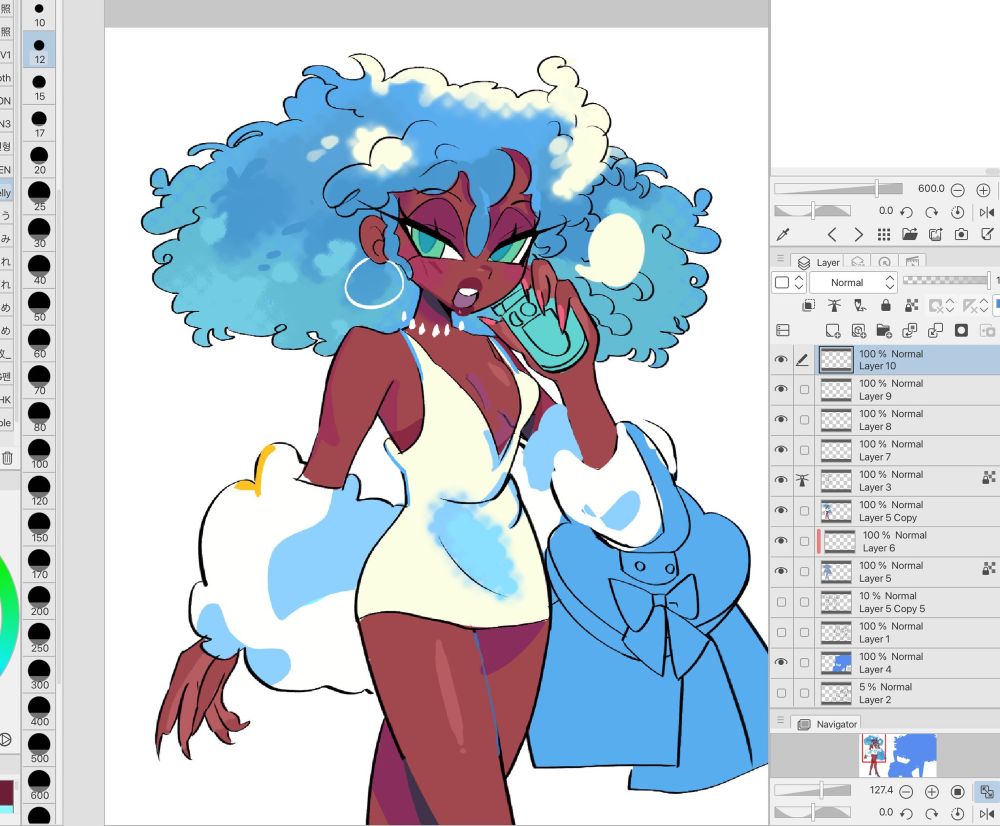Hide Layer 10 using its eye icon
This screenshot has height=826, width=1000.
click(x=781, y=360)
